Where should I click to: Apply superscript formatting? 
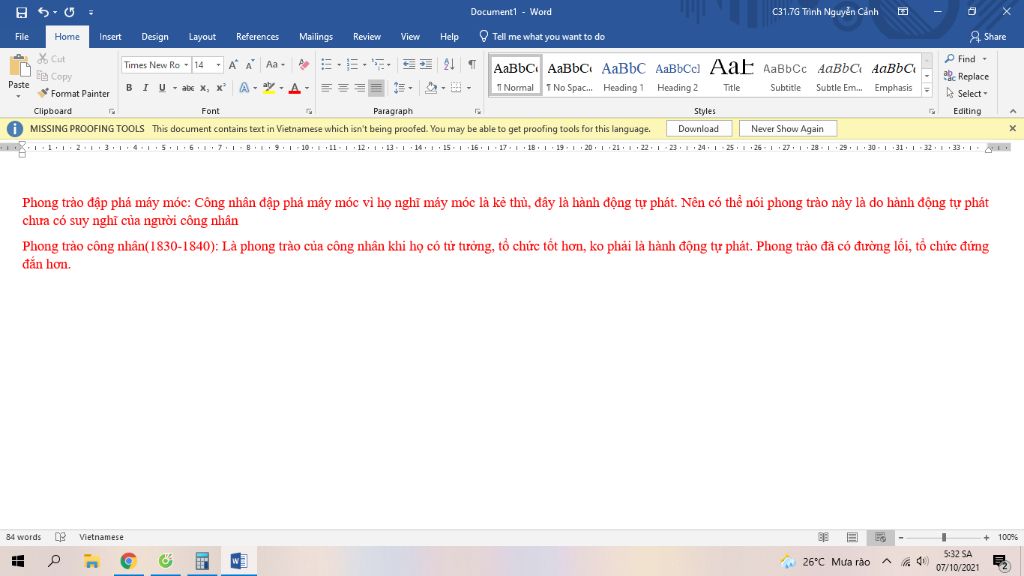[221, 88]
